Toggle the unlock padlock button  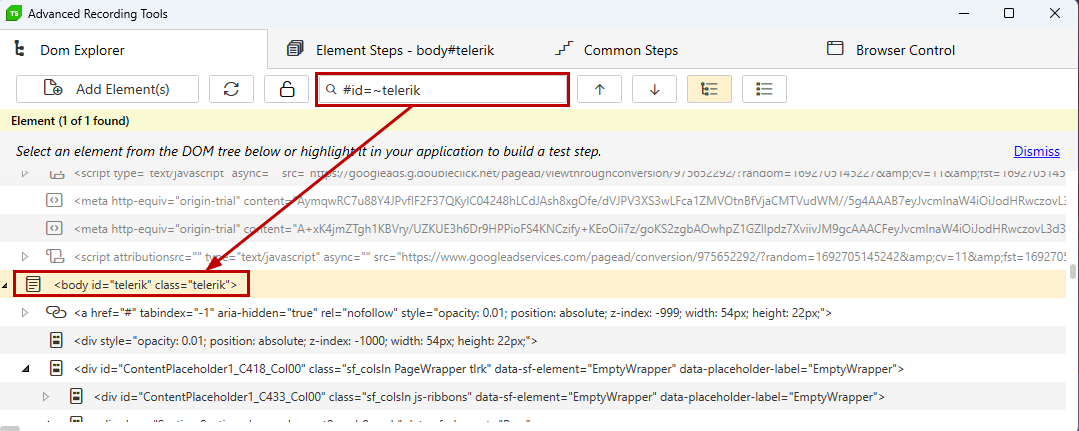[286, 90]
